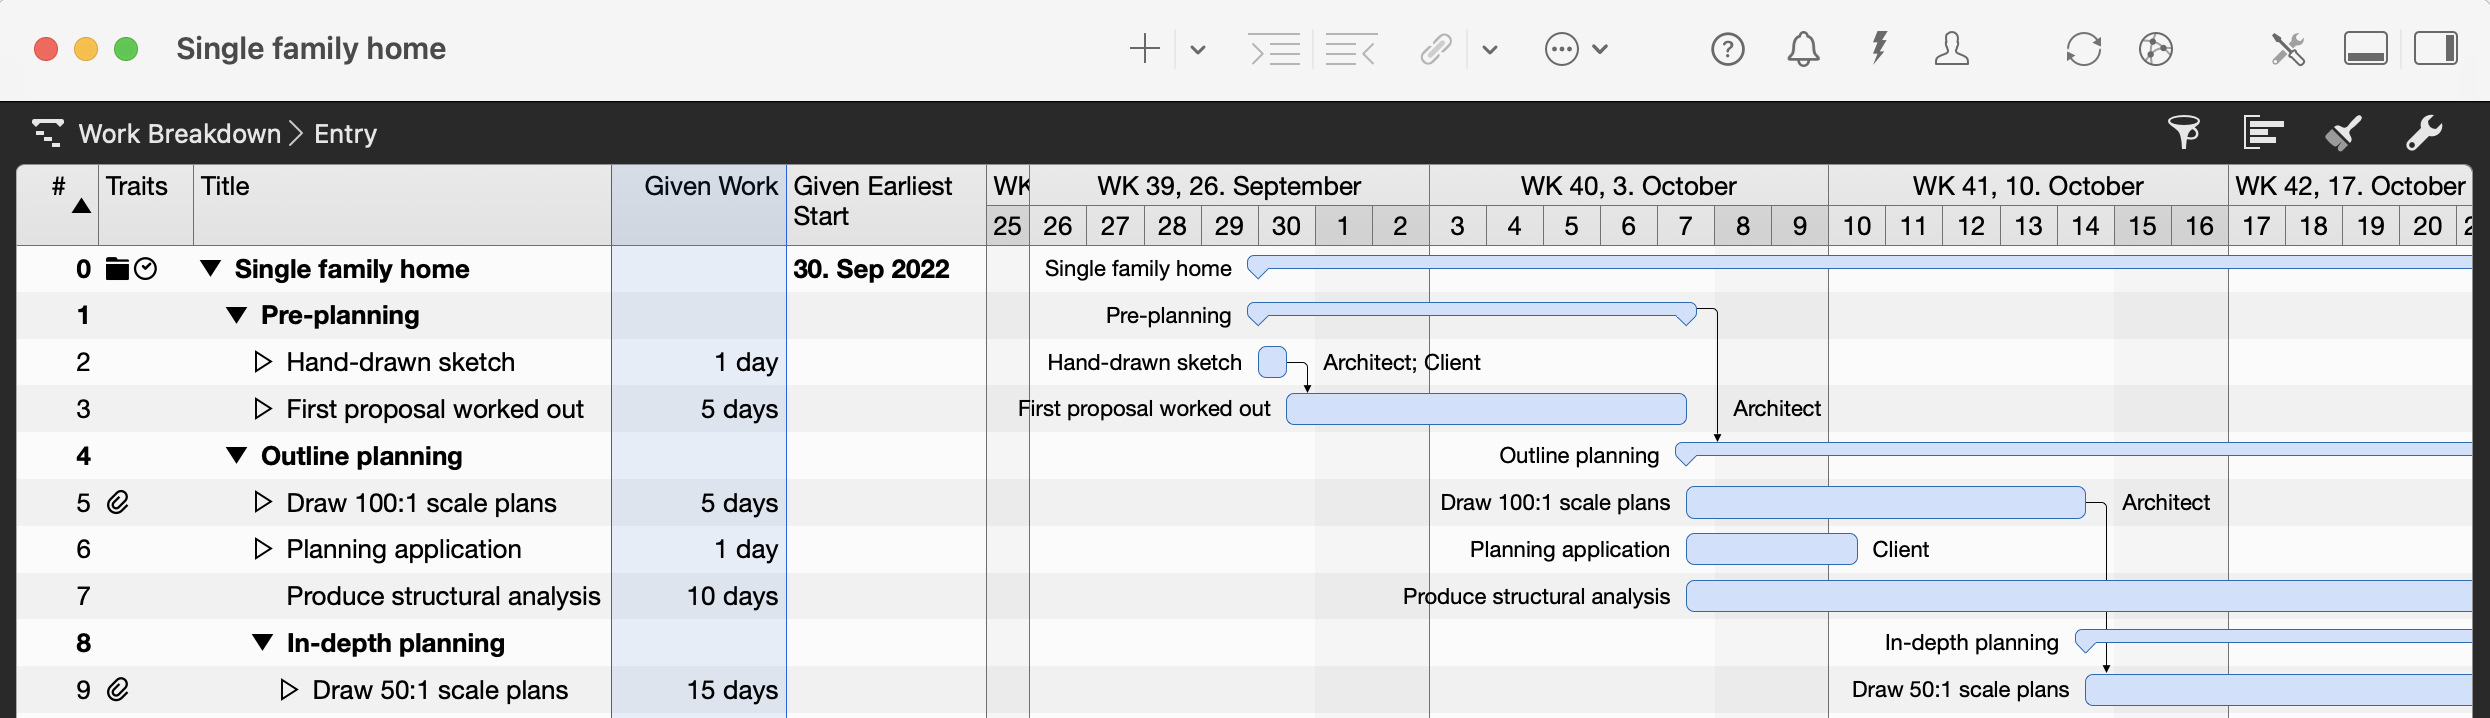The width and height of the screenshot is (2490, 718).
Task: Click the assign resources person icon
Action: coord(1952,48)
